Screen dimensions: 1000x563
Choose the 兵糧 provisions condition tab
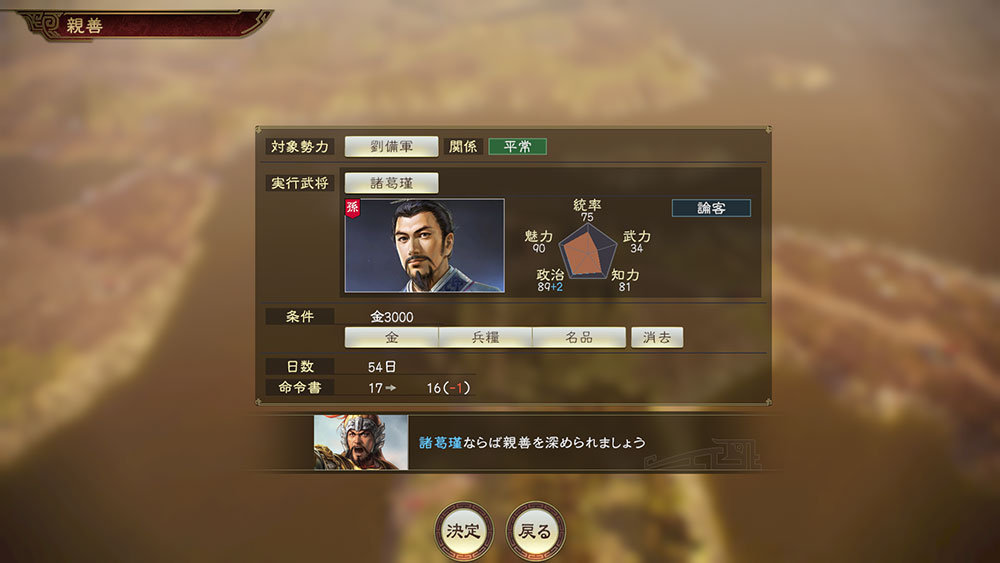(485, 337)
